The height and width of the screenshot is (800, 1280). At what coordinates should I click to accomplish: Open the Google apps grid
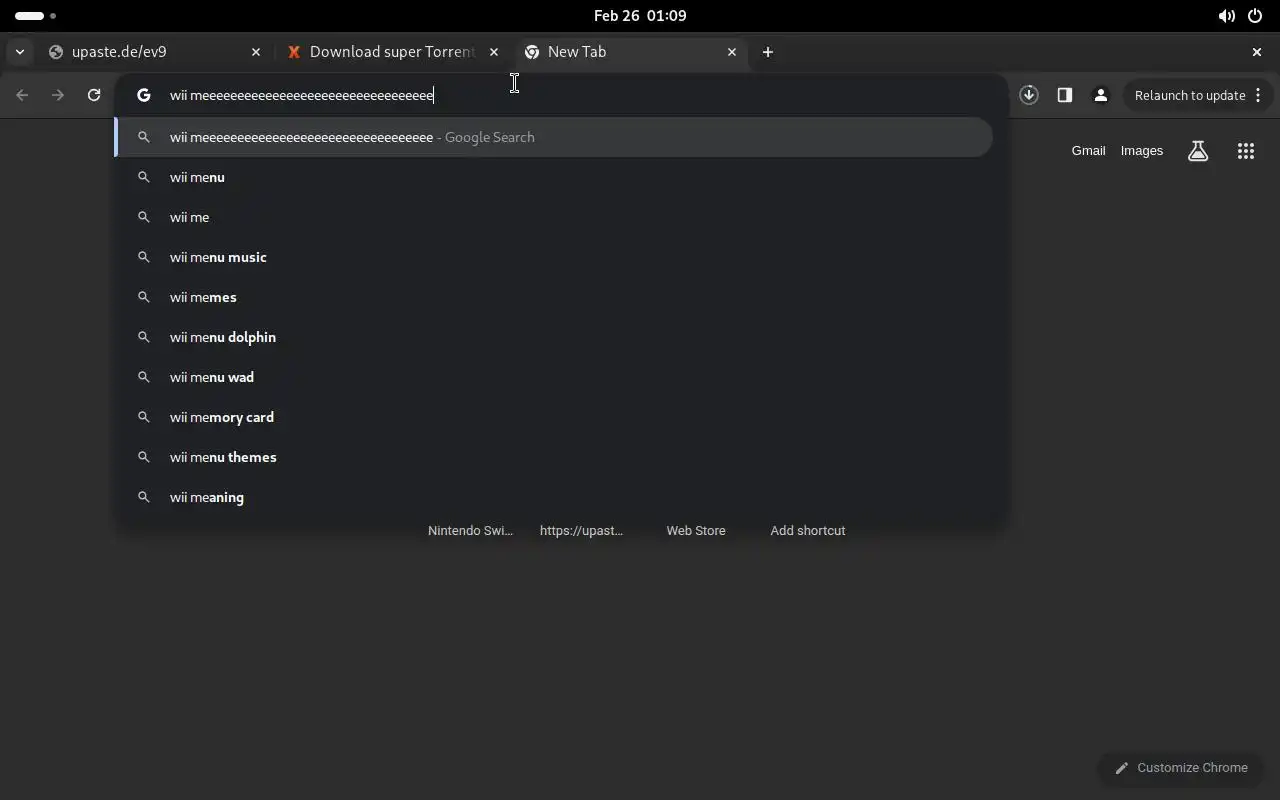(1246, 151)
